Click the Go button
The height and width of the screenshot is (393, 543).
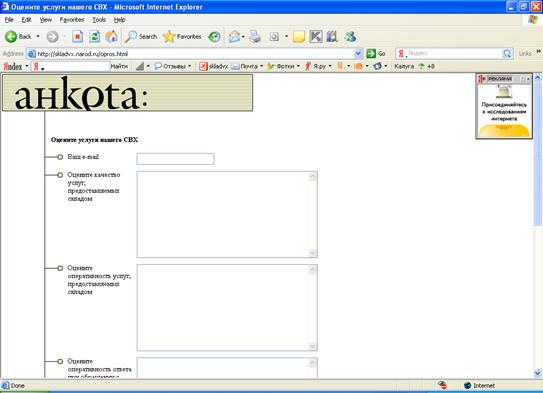tap(376, 53)
